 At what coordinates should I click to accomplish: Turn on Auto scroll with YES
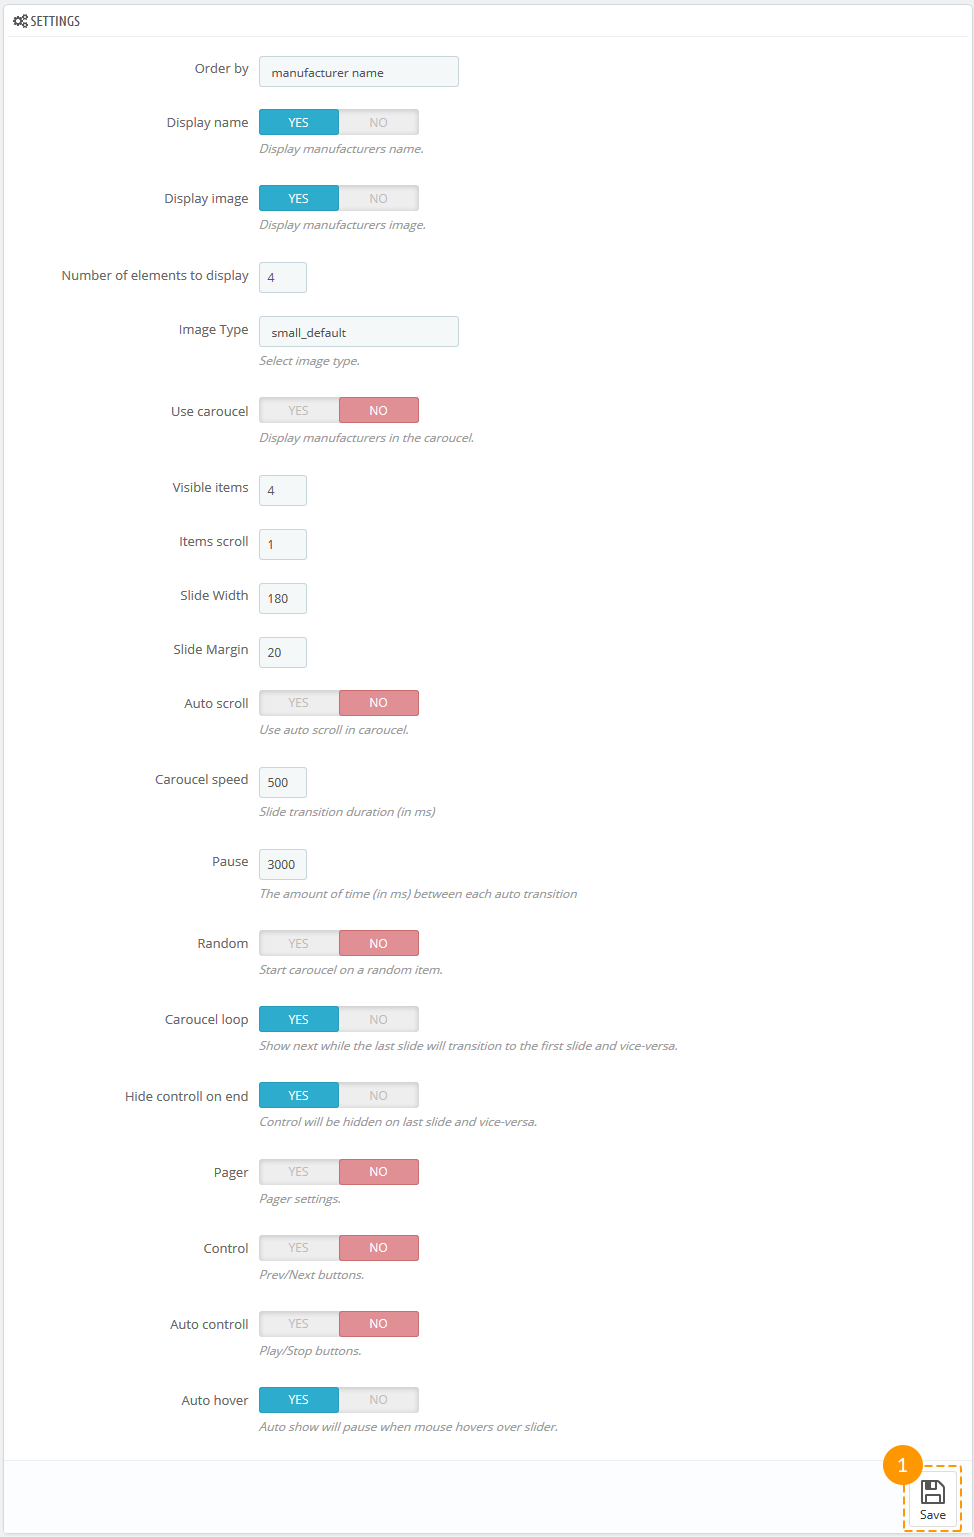(299, 702)
